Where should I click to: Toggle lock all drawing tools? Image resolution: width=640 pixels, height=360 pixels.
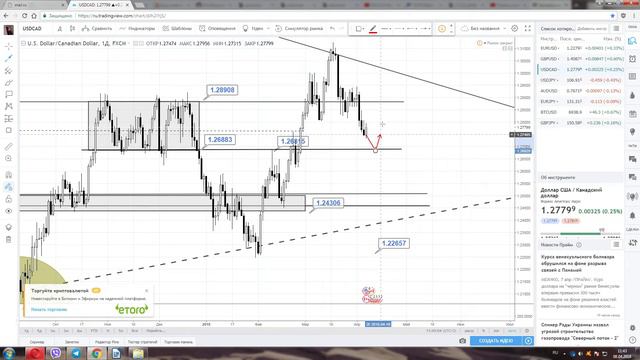coord(9,199)
